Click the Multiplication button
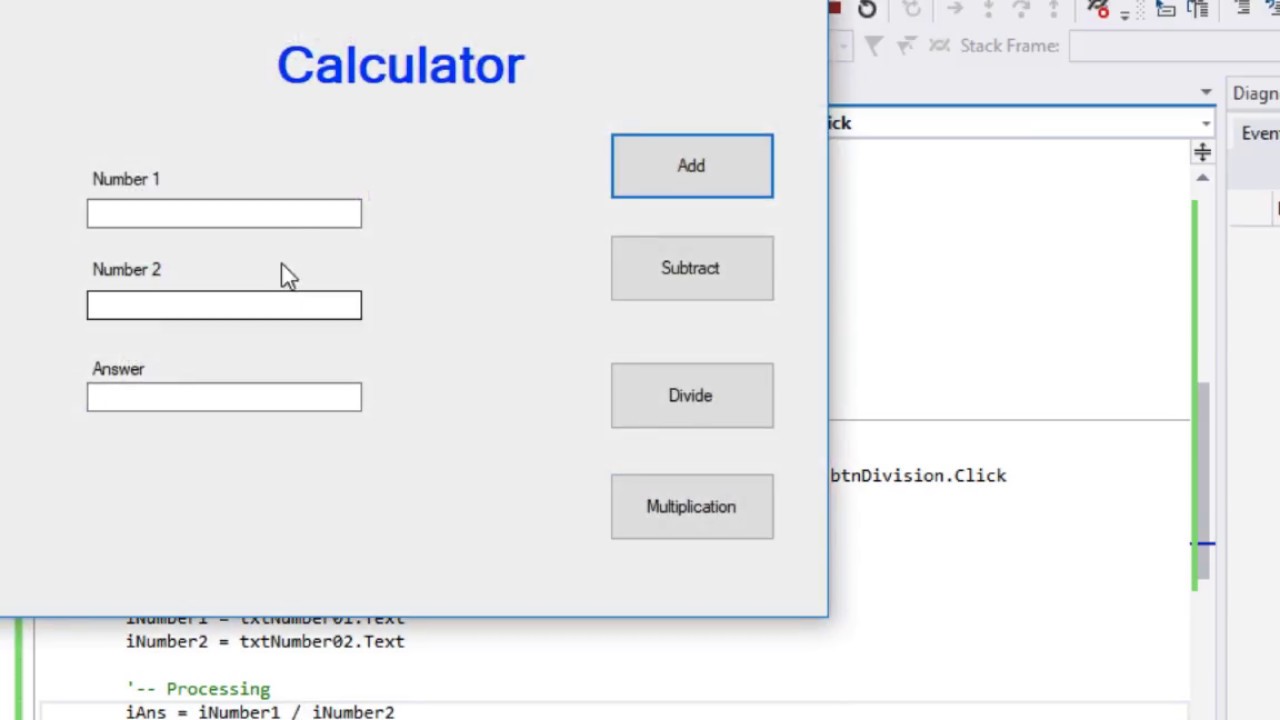The width and height of the screenshot is (1280, 720). [692, 506]
